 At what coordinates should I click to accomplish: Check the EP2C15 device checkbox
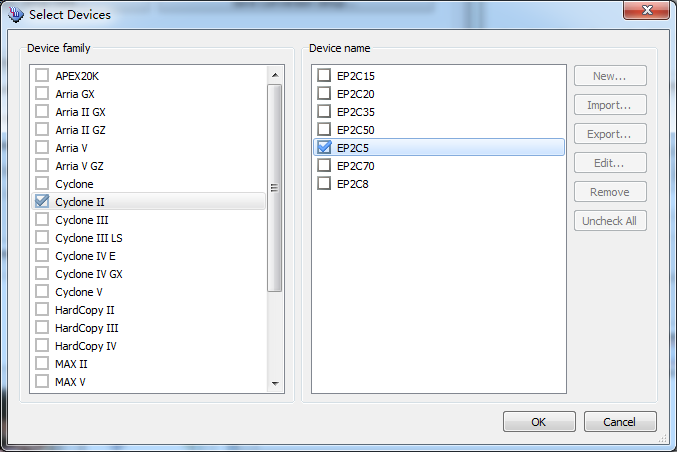pyautogui.click(x=324, y=76)
